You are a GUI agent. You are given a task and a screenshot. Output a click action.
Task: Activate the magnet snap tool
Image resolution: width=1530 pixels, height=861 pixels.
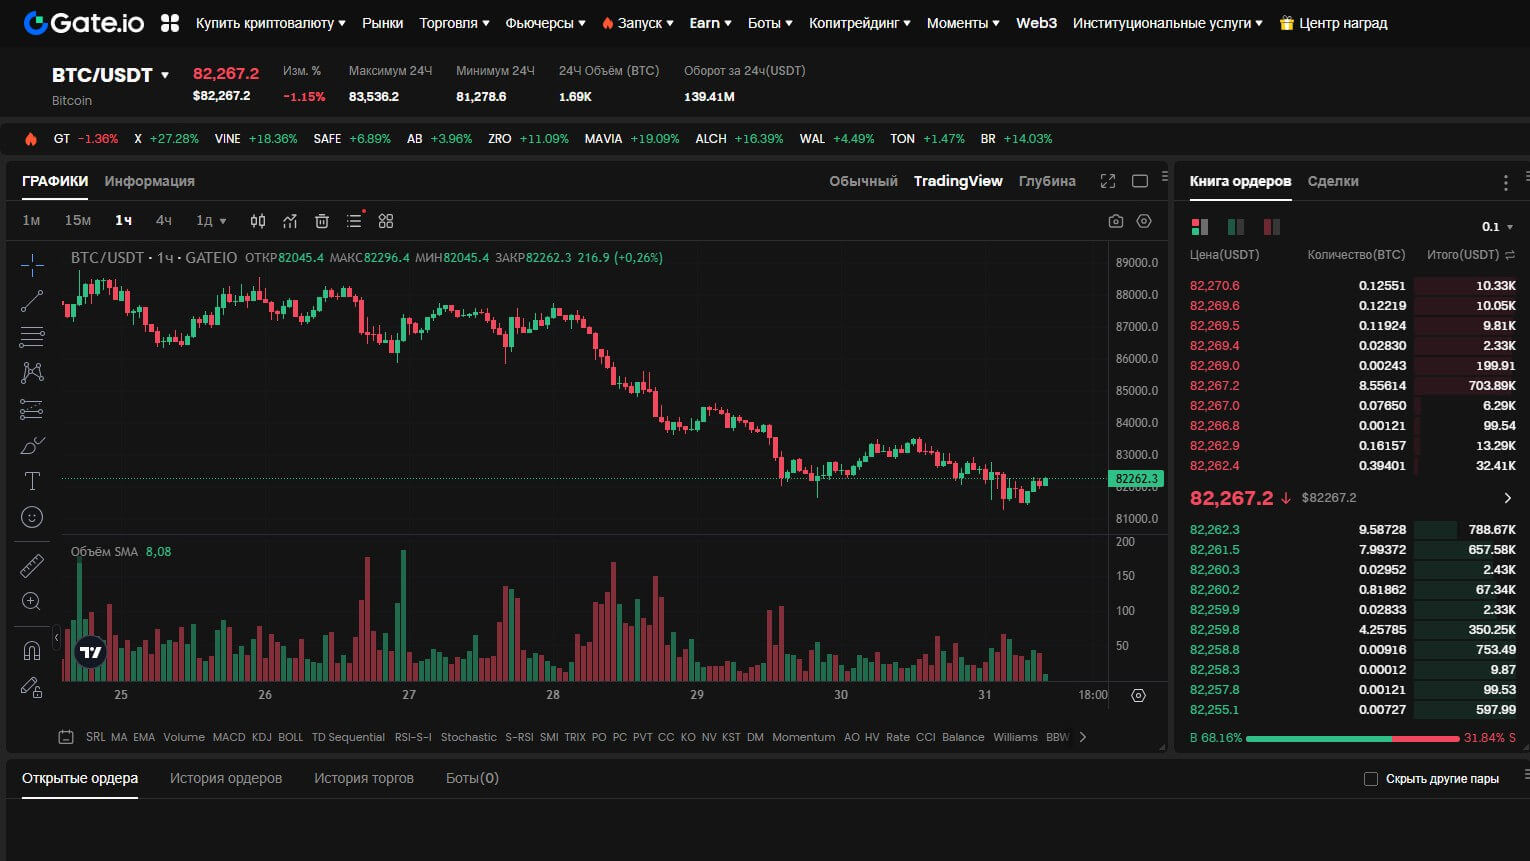tap(32, 651)
